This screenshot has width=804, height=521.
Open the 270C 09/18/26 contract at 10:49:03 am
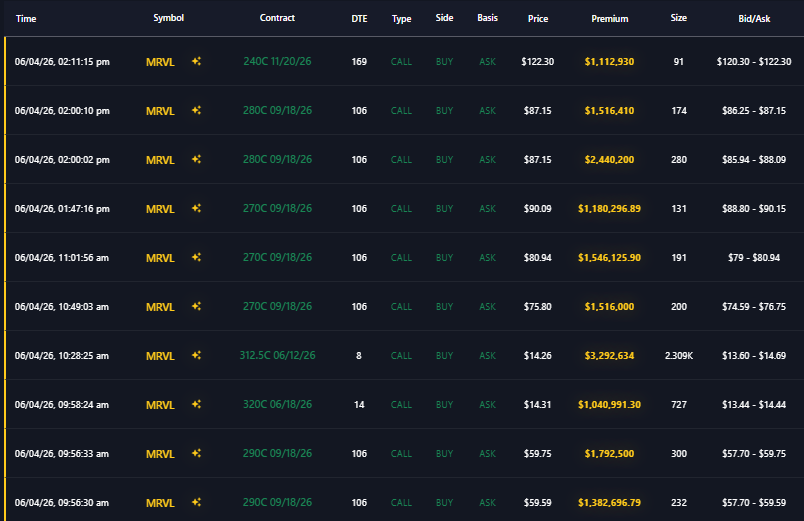pyautogui.click(x=277, y=306)
